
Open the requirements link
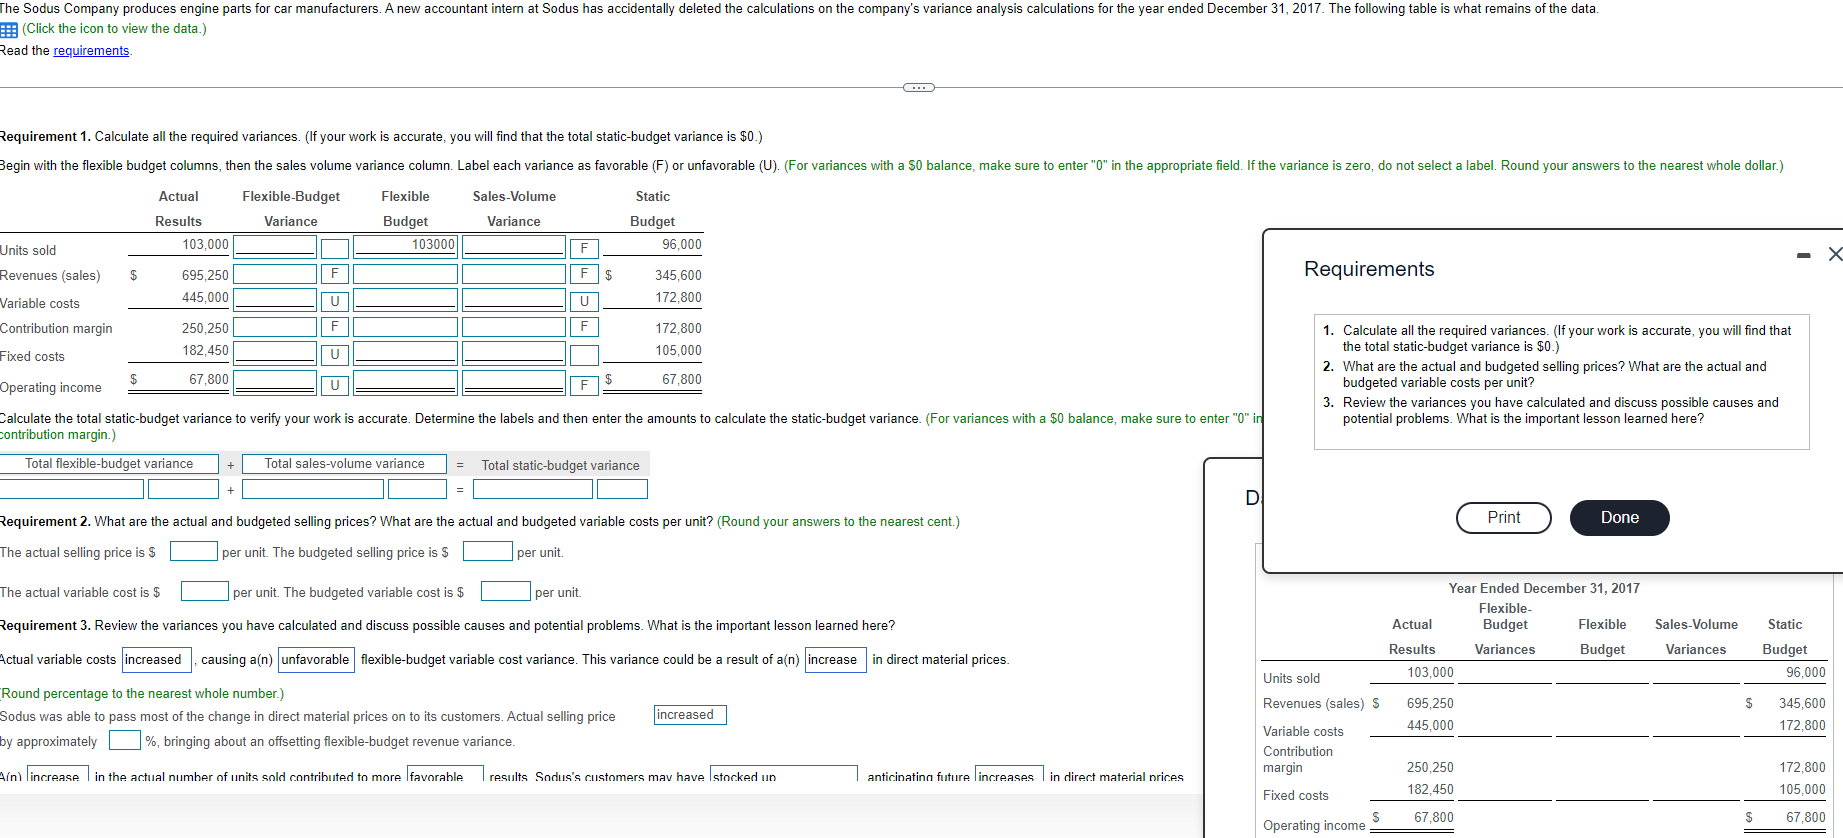[91, 51]
